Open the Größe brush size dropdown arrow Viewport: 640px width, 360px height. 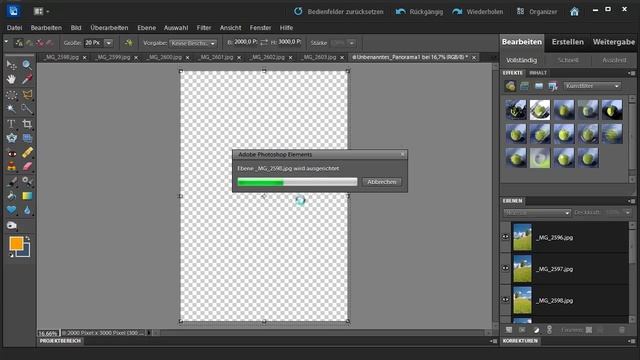[x=109, y=43]
